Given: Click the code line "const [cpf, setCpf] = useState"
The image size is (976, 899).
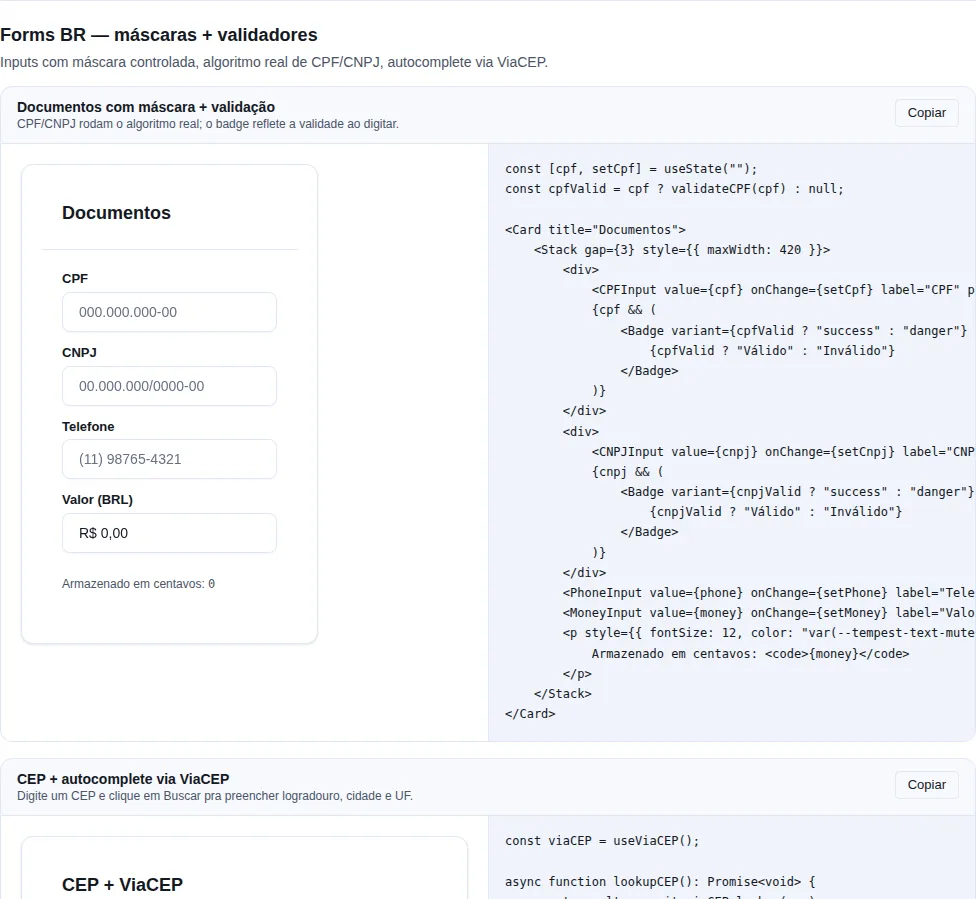Looking at the screenshot, I should [631, 169].
